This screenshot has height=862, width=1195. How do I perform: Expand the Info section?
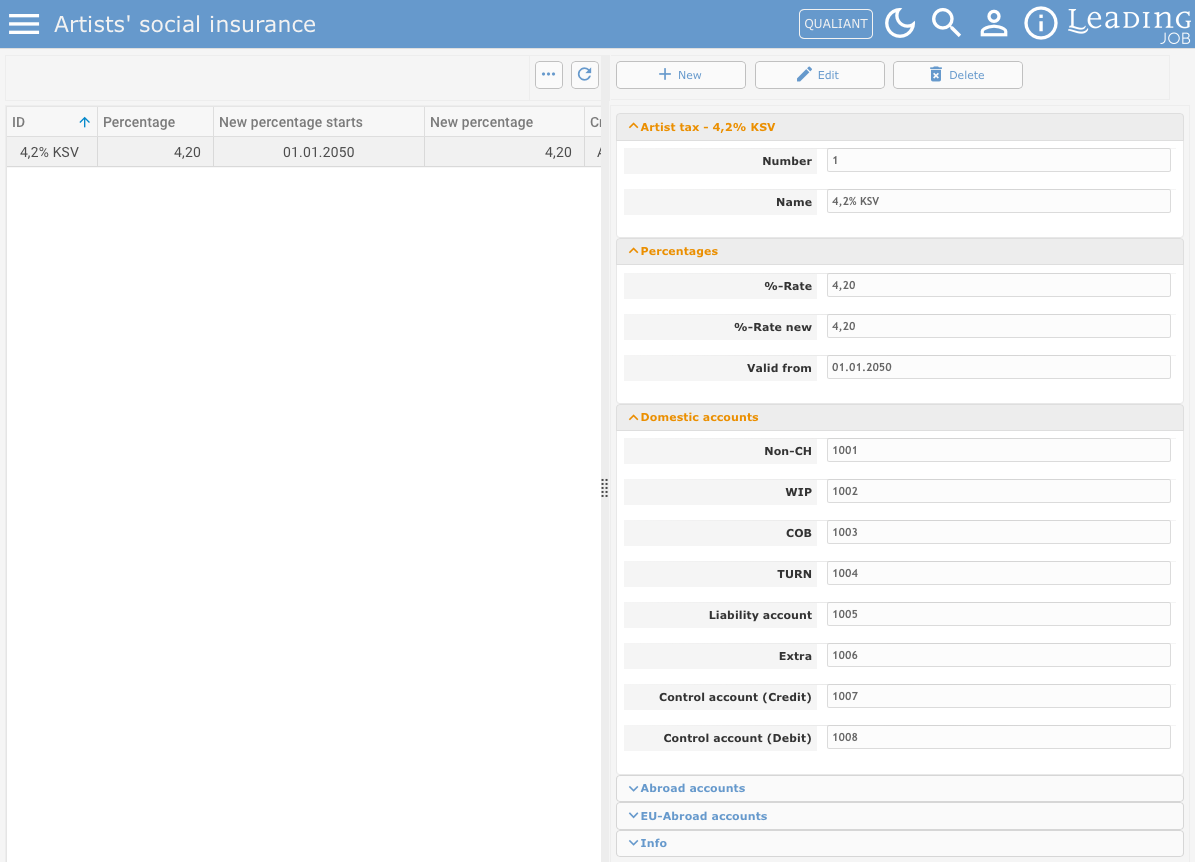coord(899,843)
